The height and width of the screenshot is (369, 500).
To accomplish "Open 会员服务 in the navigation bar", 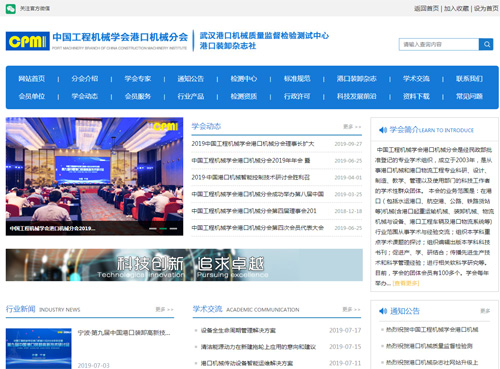I will tap(138, 96).
